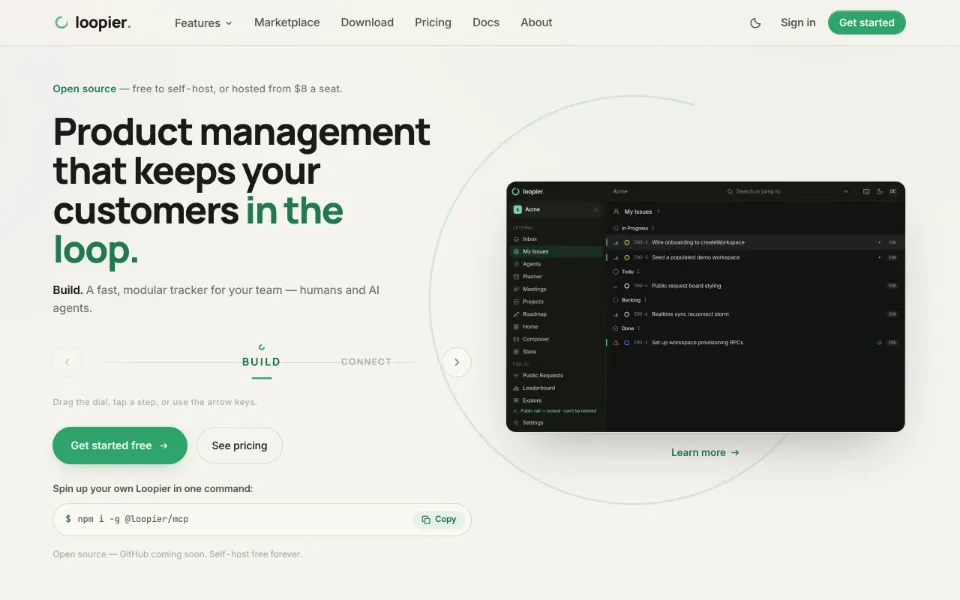Click the Get started free button
Image resolution: width=960 pixels, height=600 pixels.
(120, 445)
